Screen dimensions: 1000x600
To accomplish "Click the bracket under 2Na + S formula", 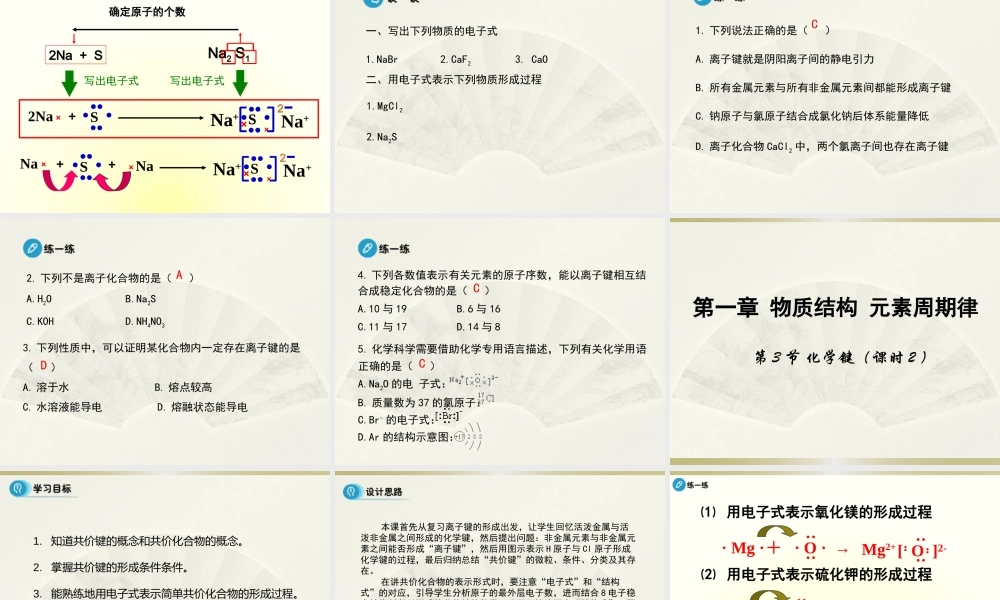I will (x=75, y=55).
